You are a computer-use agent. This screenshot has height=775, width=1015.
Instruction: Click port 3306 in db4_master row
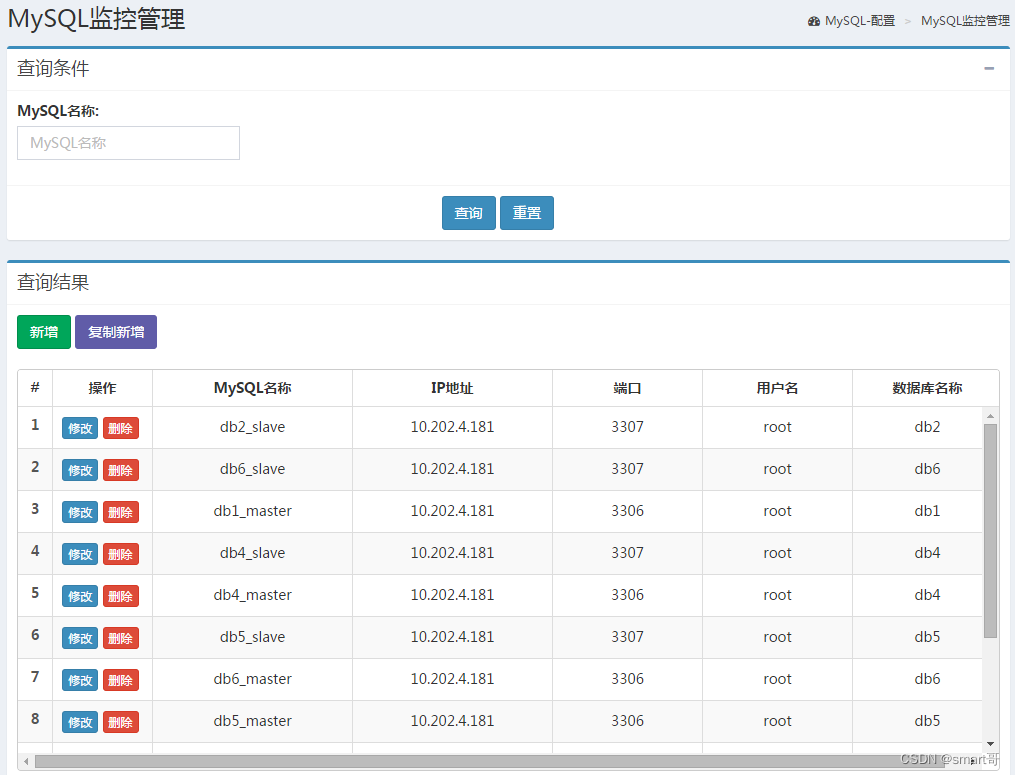[x=627, y=595]
